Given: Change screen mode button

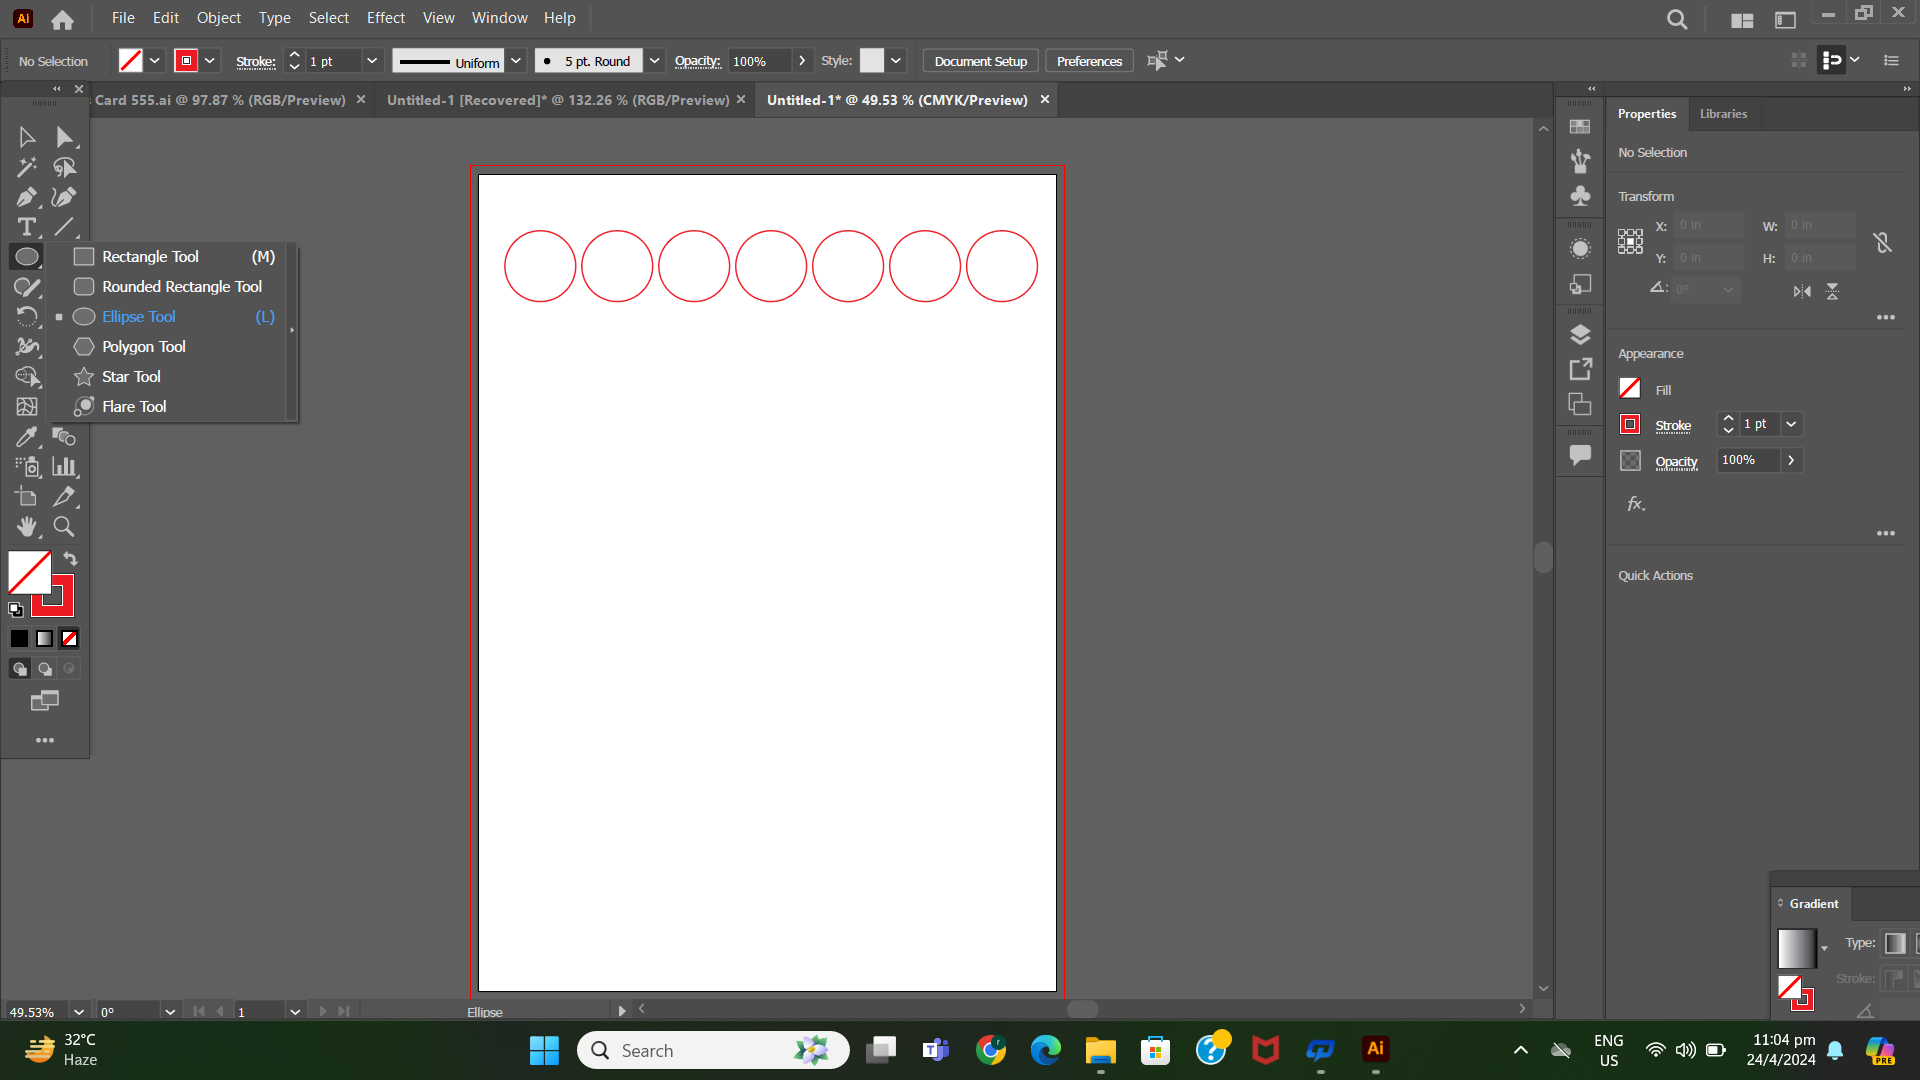Looking at the screenshot, I should point(45,701).
